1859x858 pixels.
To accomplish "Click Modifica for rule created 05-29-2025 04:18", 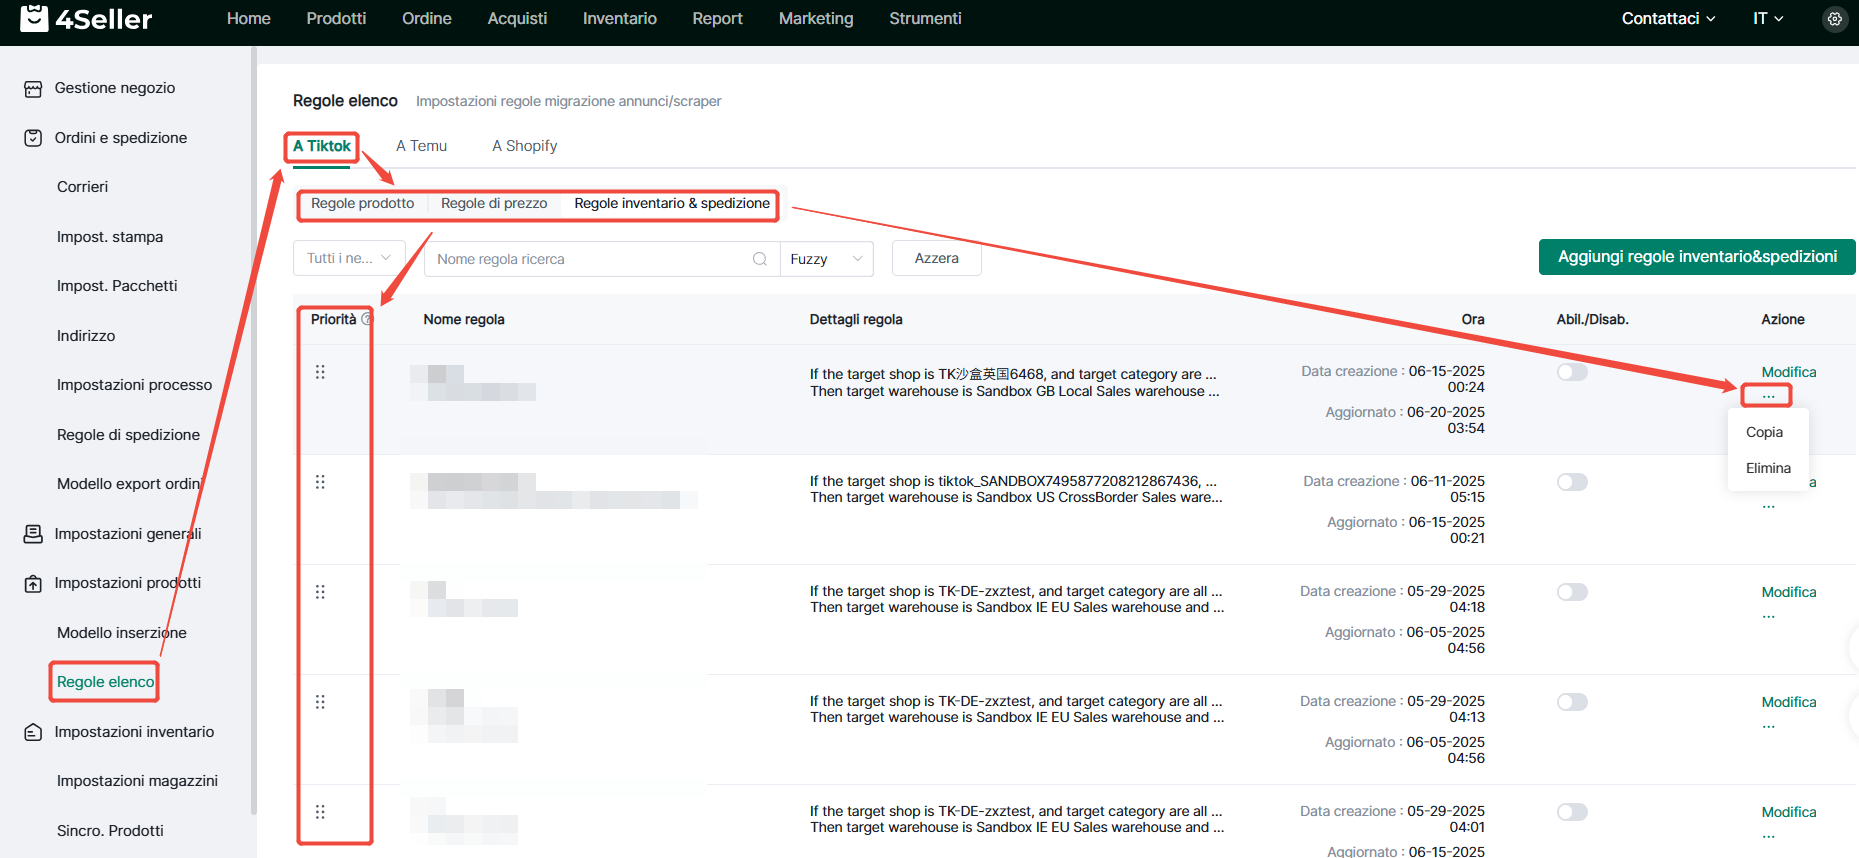I will point(1788,592).
